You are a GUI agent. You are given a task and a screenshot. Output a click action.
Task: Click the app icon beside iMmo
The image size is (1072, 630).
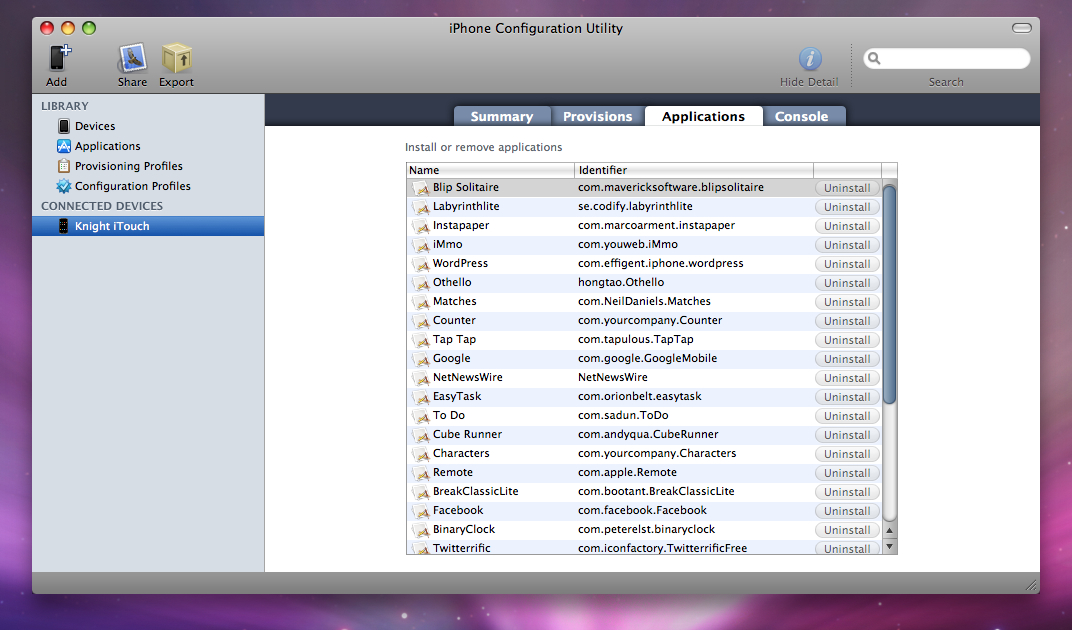click(420, 245)
